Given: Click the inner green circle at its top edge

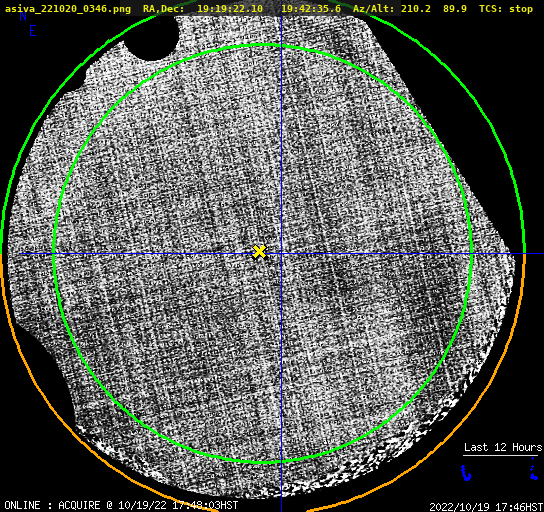Looking at the screenshot, I should (262, 45).
